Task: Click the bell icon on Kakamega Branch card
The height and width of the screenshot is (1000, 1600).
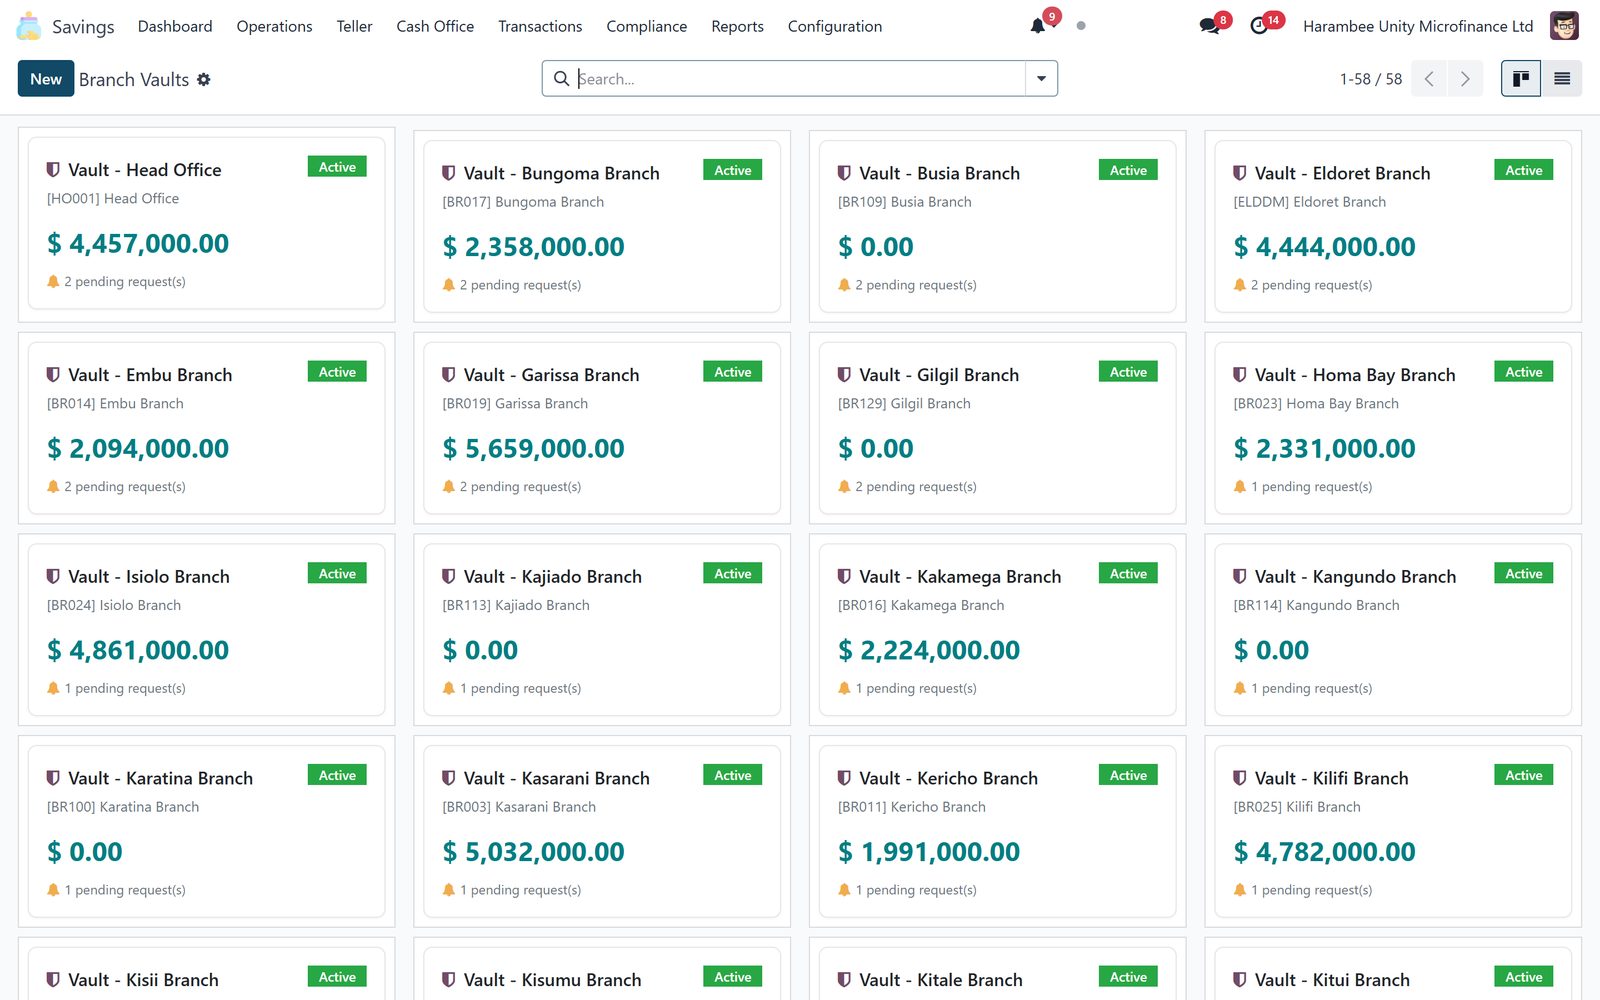Action: [844, 688]
